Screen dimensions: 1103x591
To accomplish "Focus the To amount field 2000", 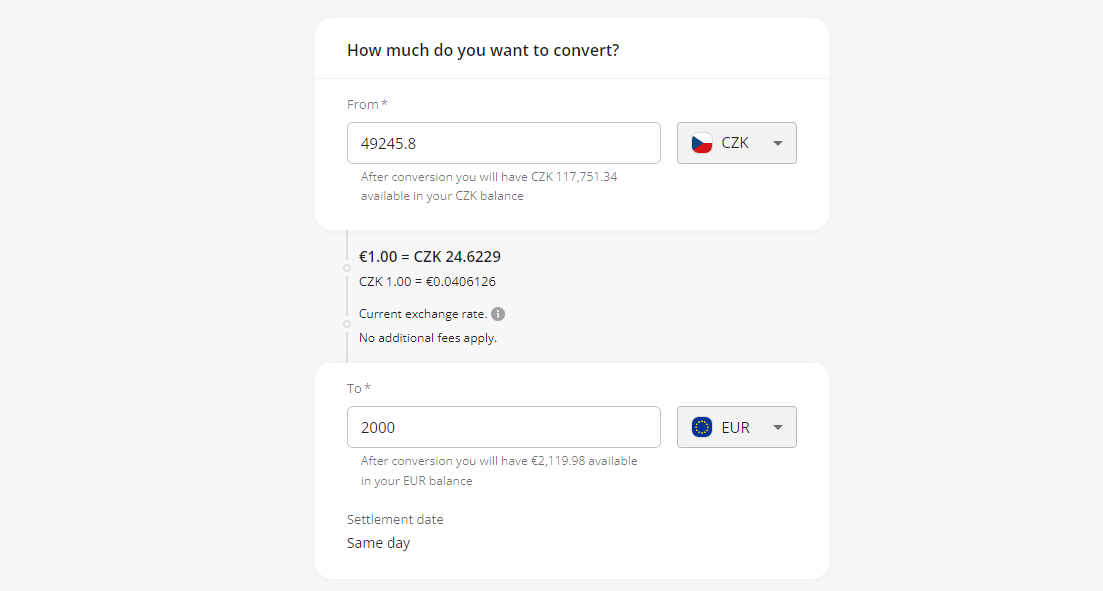I will pos(504,427).
